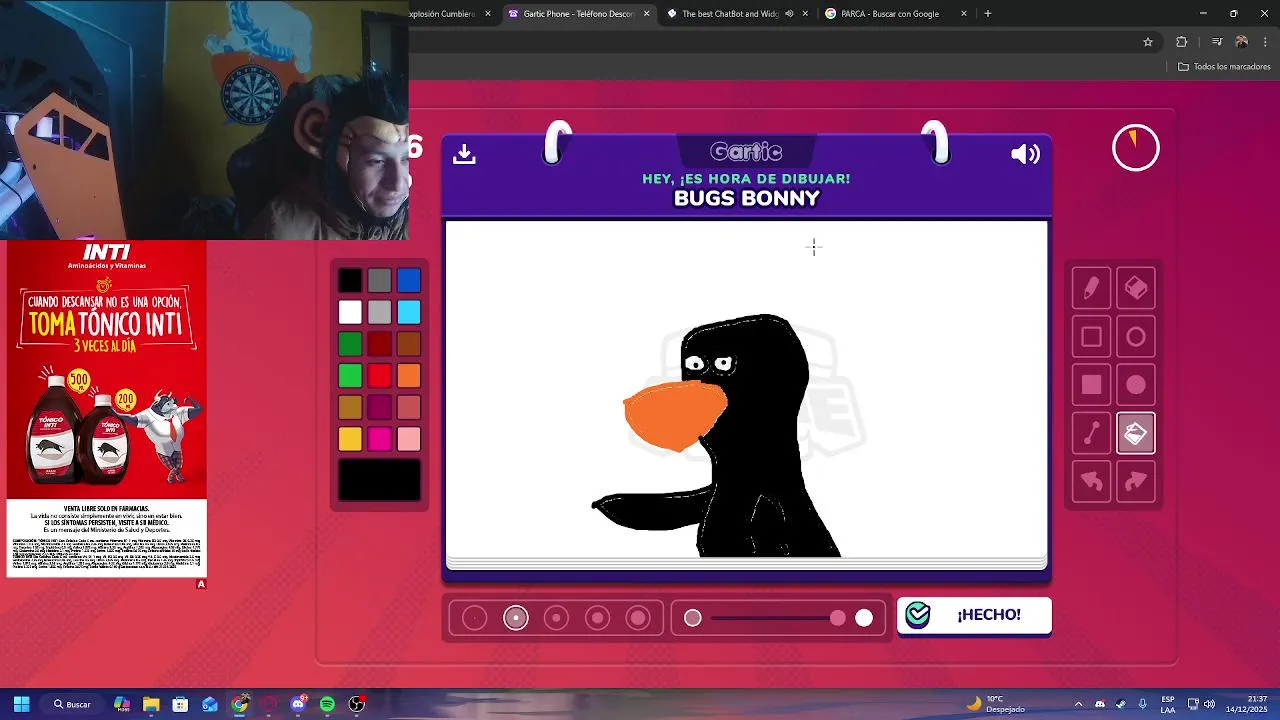This screenshot has height=720, width=1280.
Task: Click the INTI tonic advertisement
Action: point(107,408)
